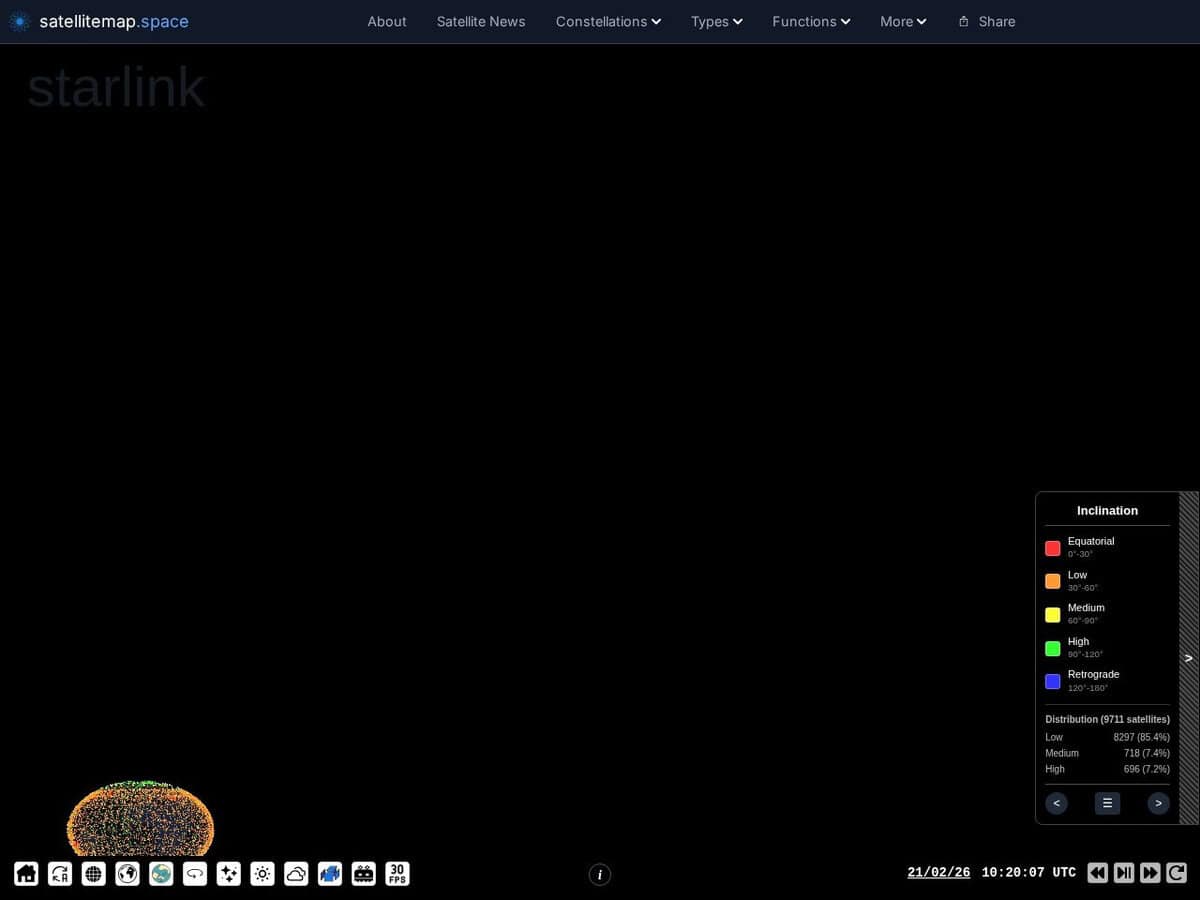Click the Share button
Viewport: 1200px width, 900px height.
pos(986,21)
